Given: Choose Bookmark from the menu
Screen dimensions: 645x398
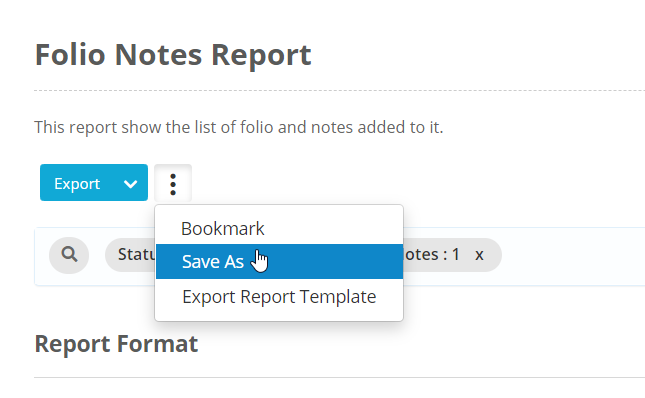Looking at the screenshot, I should click(223, 228).
